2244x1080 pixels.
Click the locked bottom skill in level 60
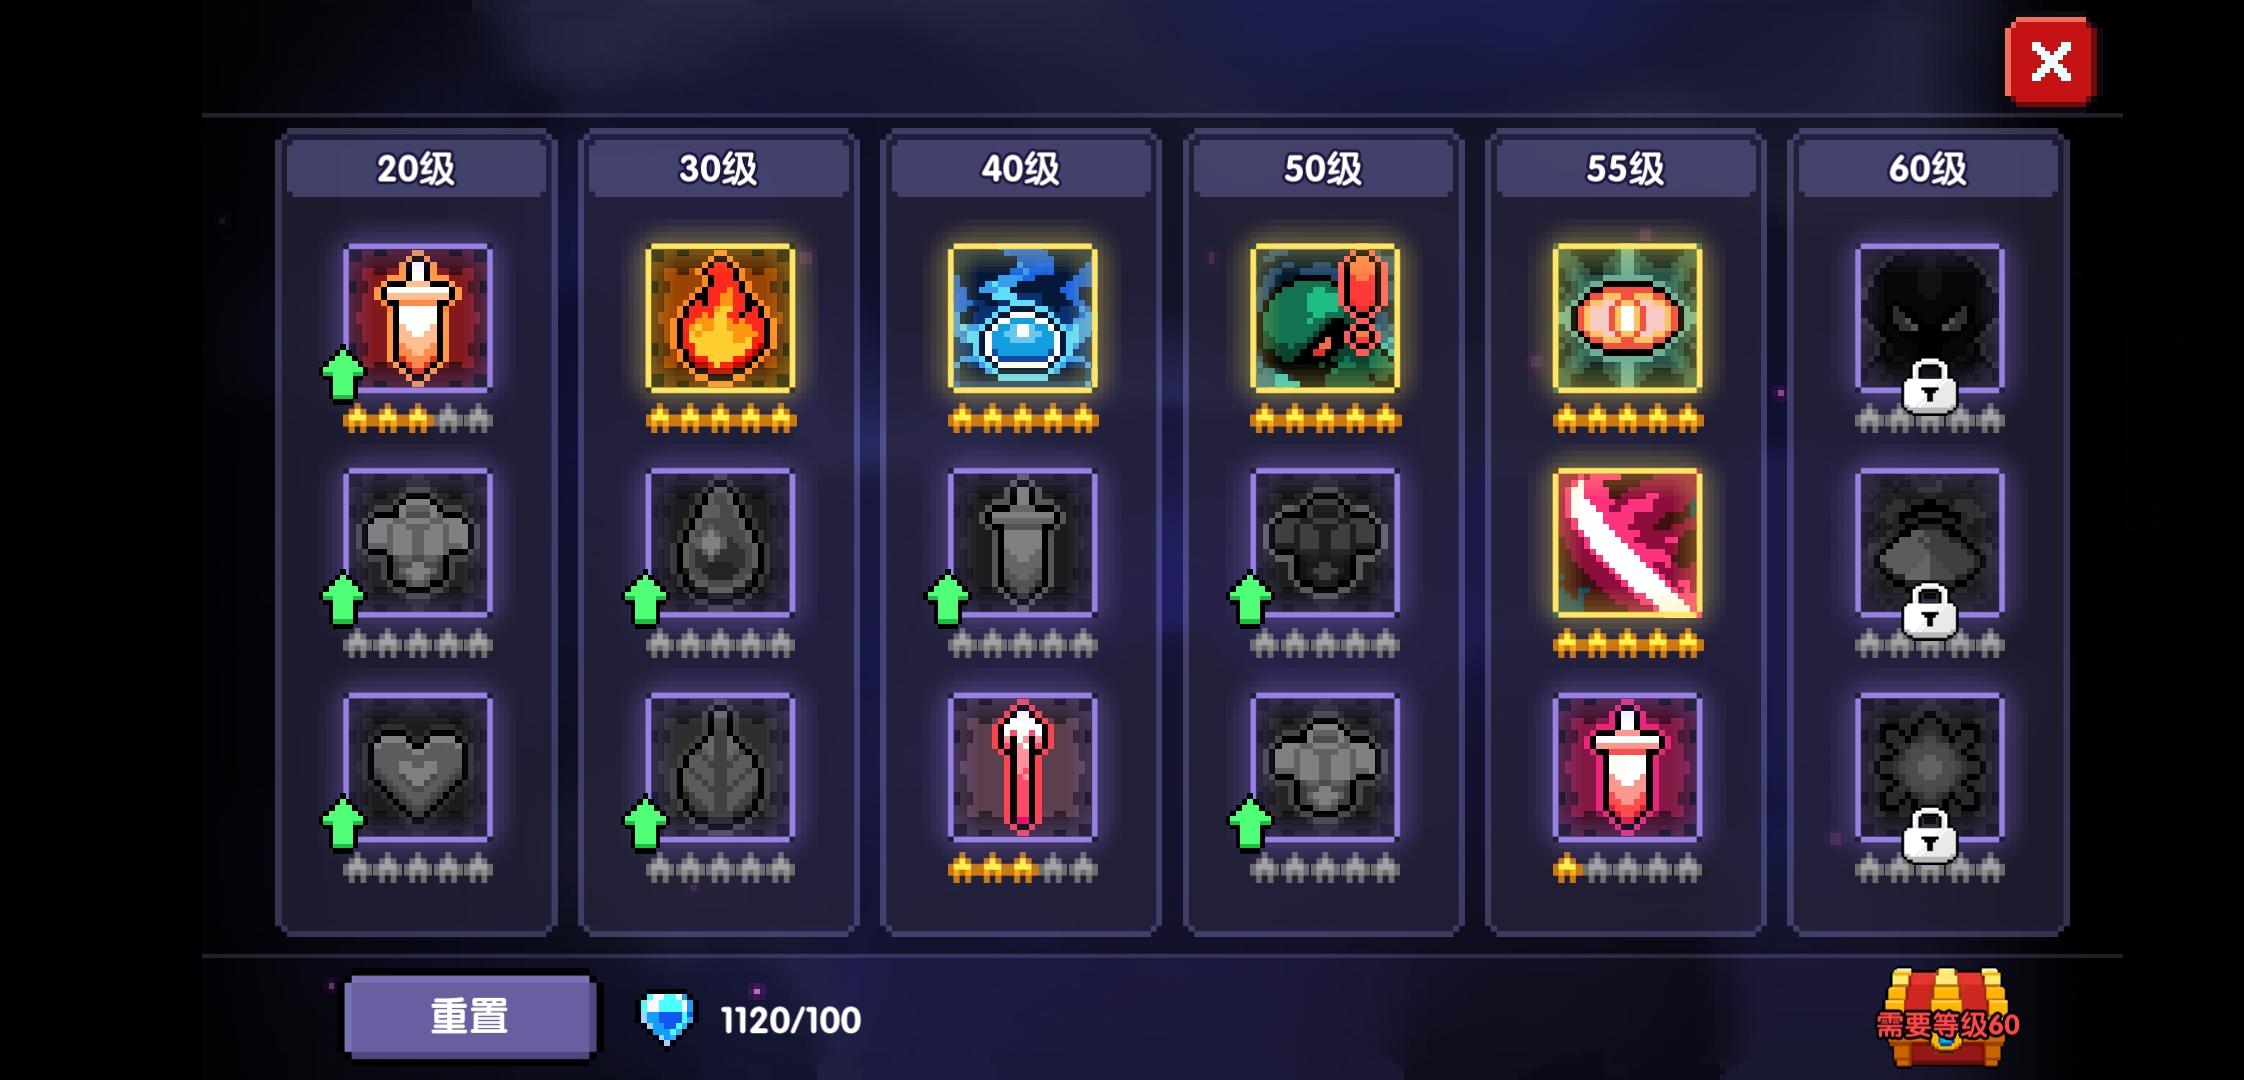click(x=1929, y=767)
